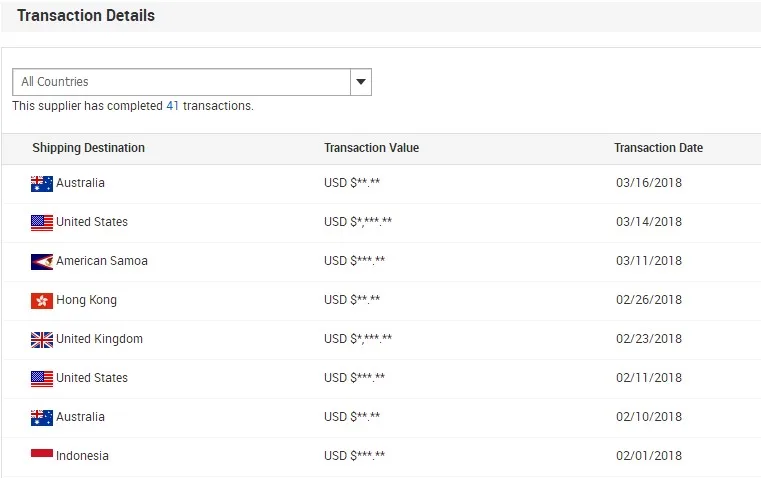Click the Hong Kong flag icon

(x=42, y=300)
